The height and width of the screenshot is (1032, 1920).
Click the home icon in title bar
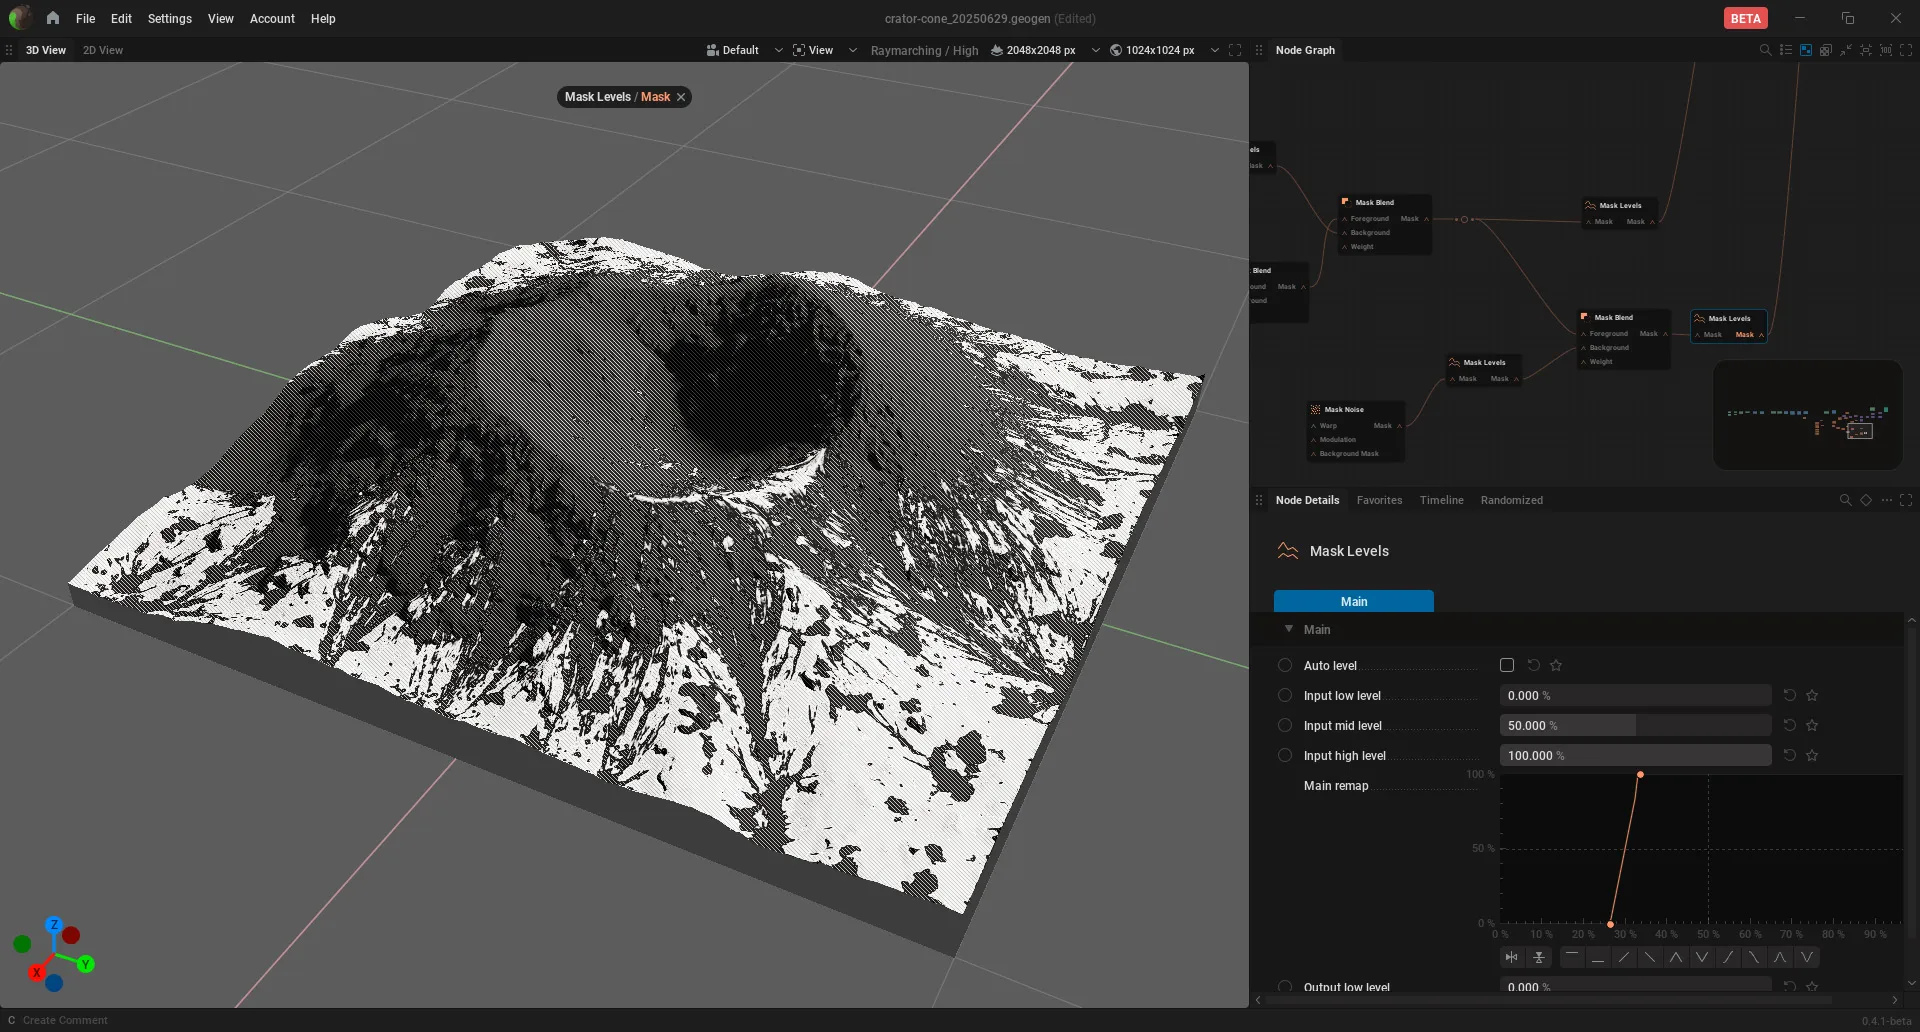coord(53,18)
